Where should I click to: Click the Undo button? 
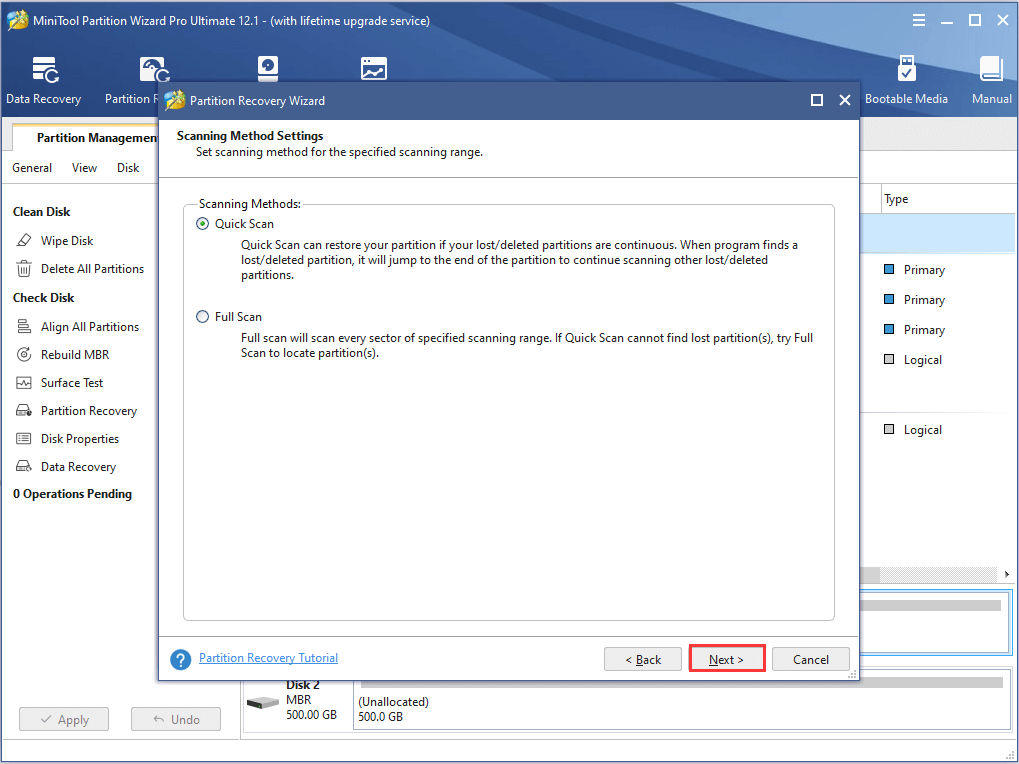click(175, 719)
